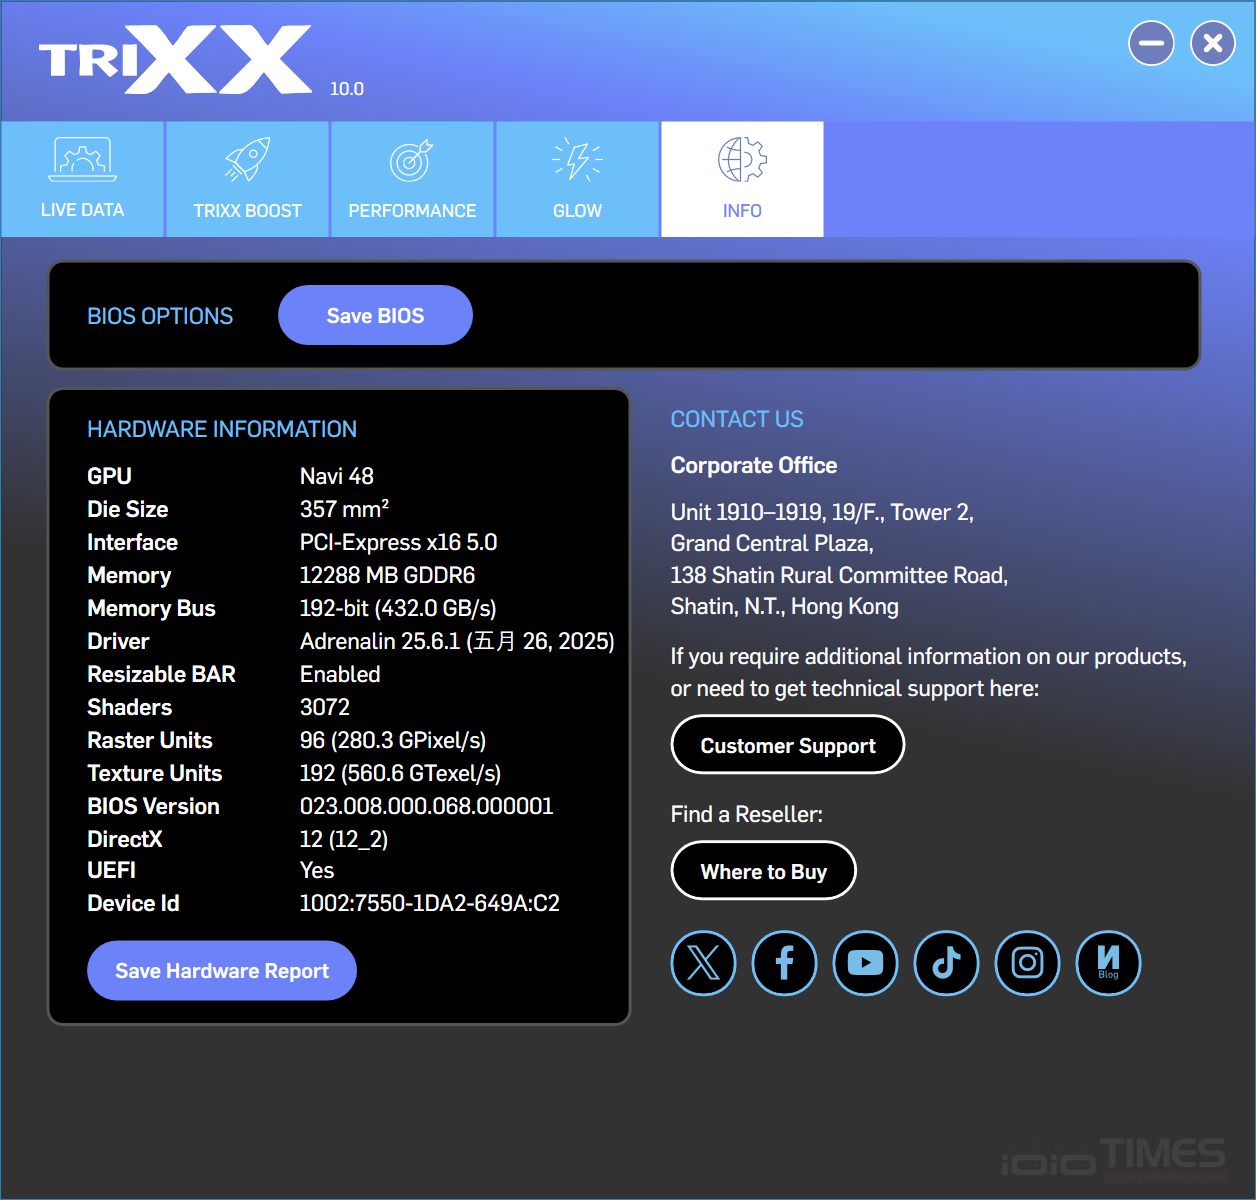Select the INFO tab

click(742, 180)
